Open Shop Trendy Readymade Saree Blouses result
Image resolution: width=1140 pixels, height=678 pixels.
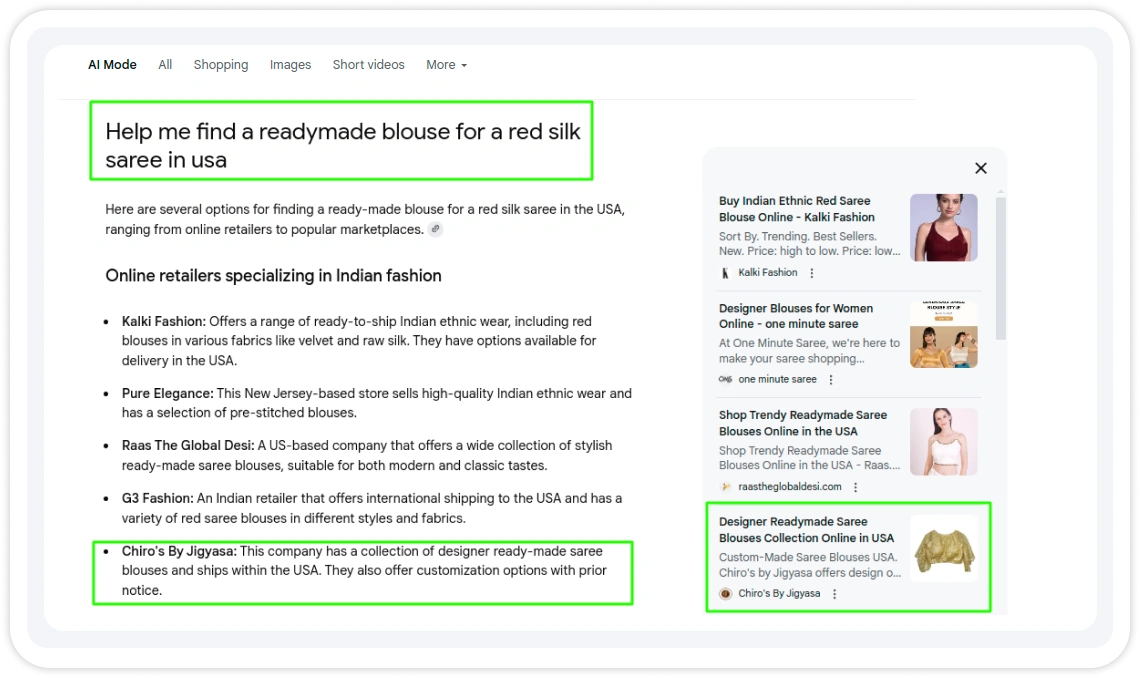(x=803, y=423)
